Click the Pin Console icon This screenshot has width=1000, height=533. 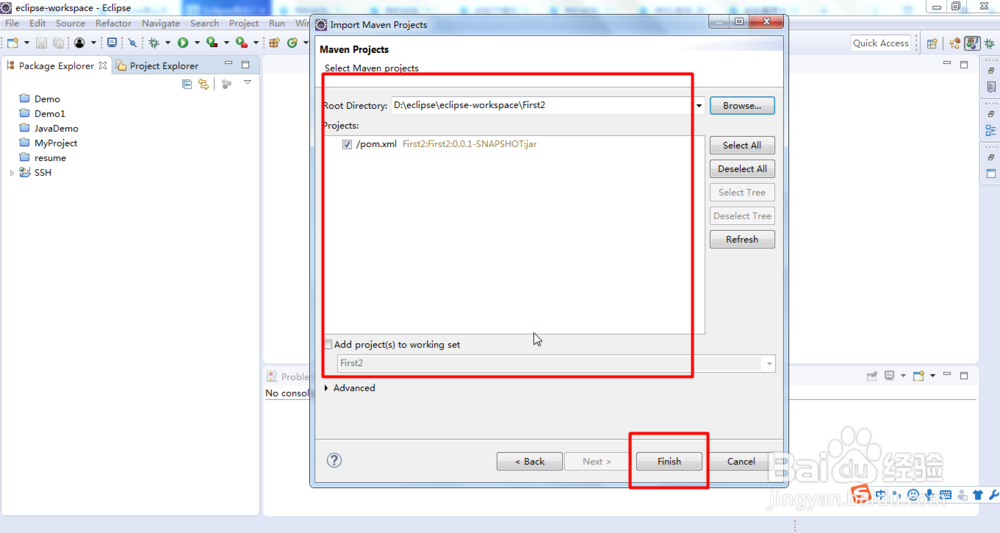872,376
